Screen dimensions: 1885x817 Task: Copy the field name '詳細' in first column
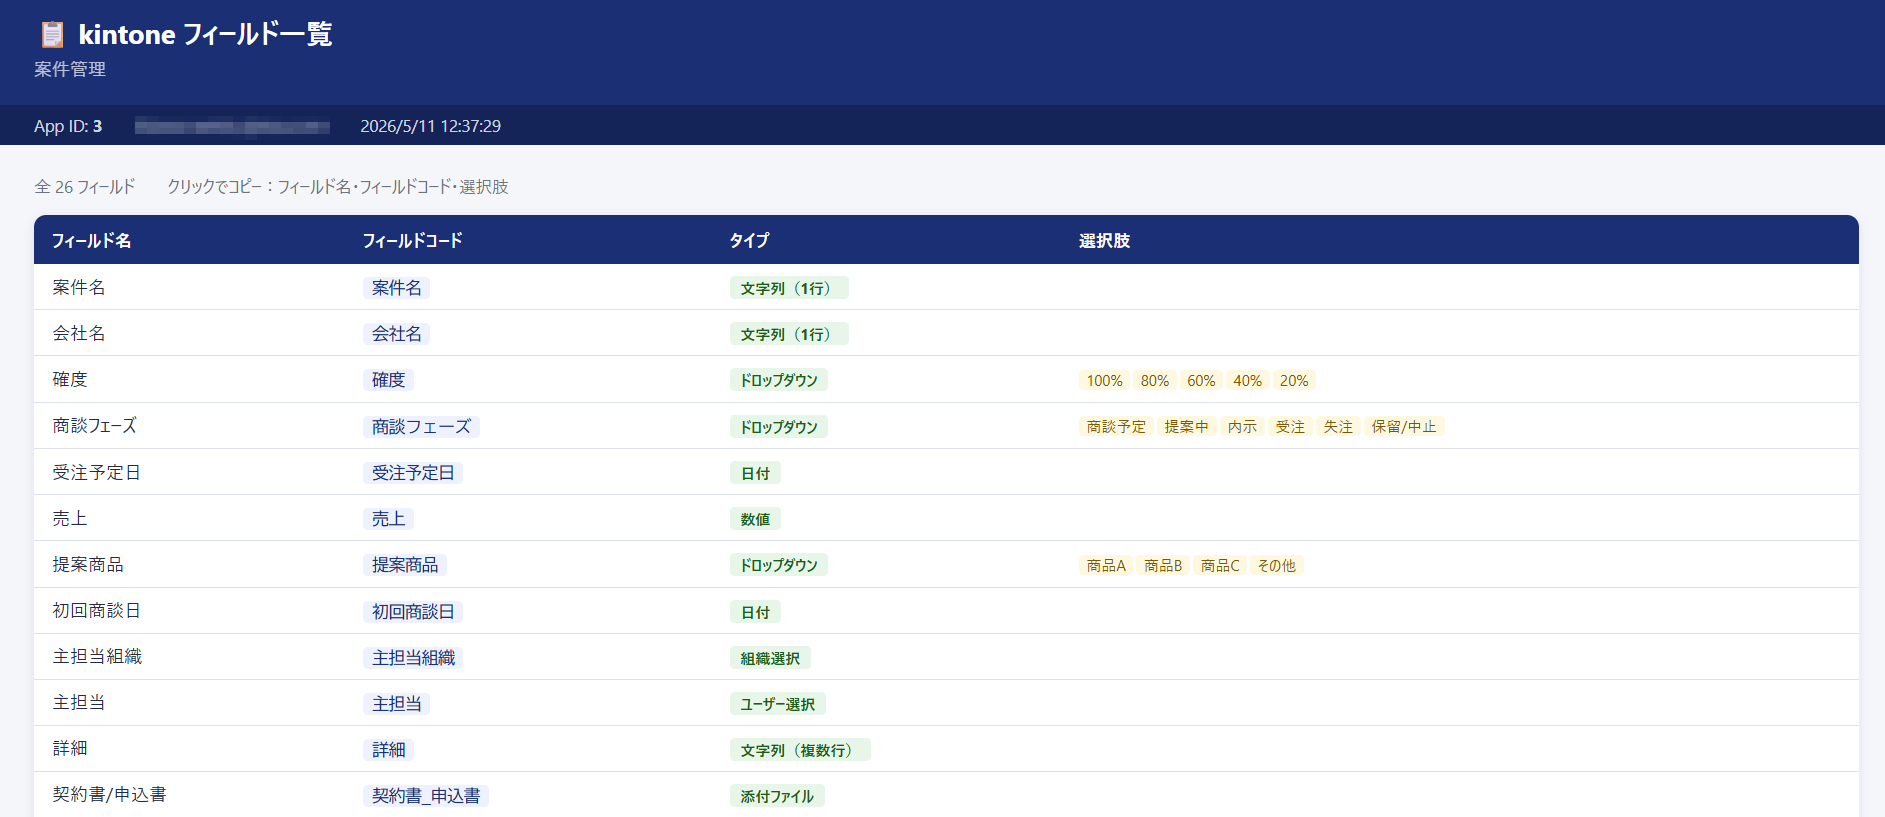point(70,748)
